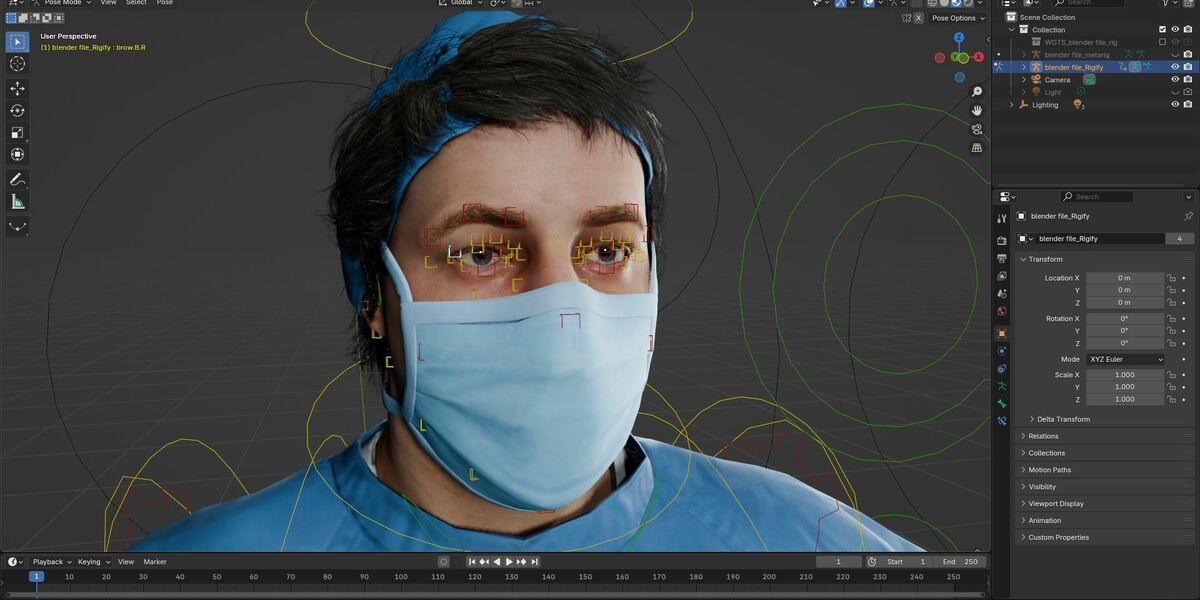The width and height of the screenshot is (1200, 600).
Task: Choose the Move tool
Action: [17, 88]
